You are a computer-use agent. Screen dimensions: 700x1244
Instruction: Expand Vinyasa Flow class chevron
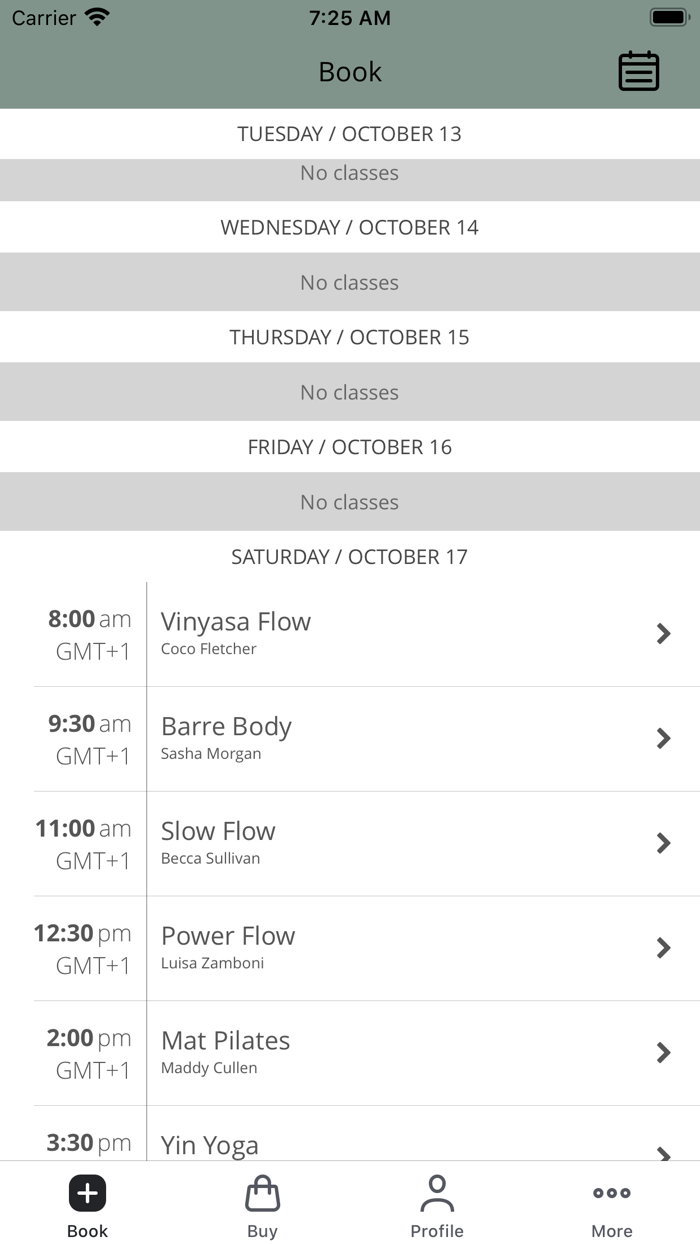click(663, 633)
